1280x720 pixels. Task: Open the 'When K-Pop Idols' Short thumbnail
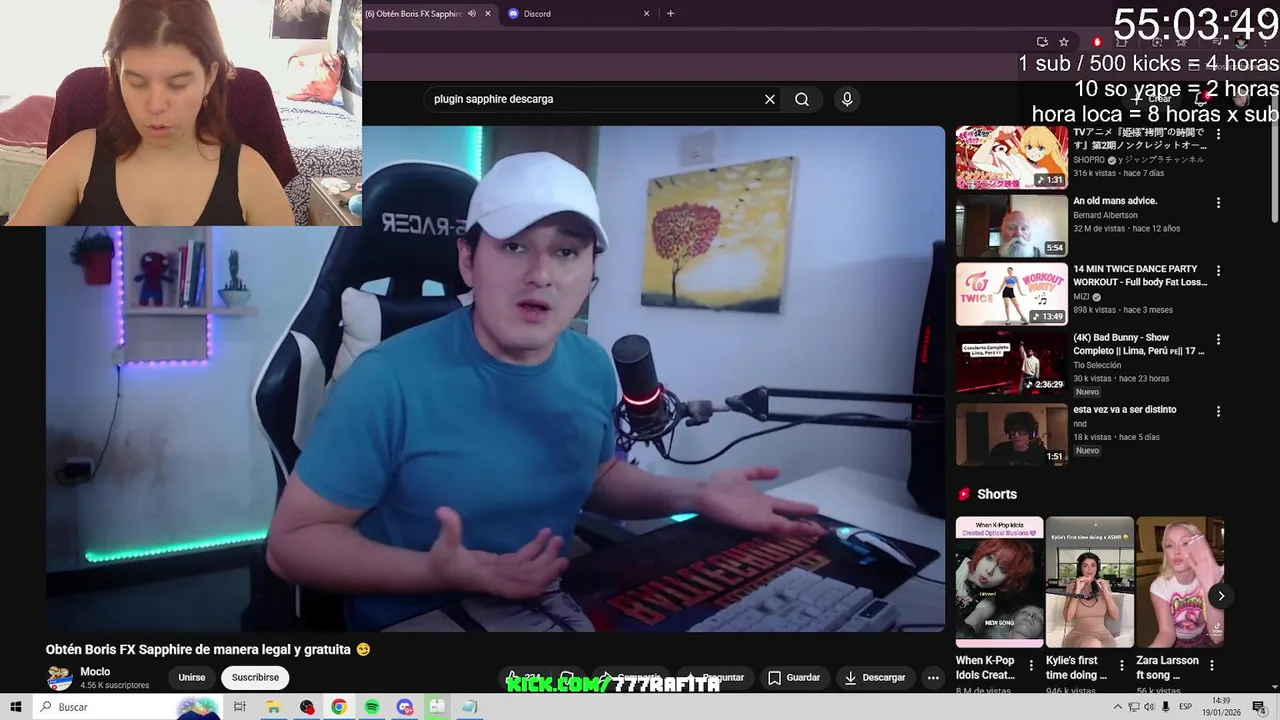[999, 582]
